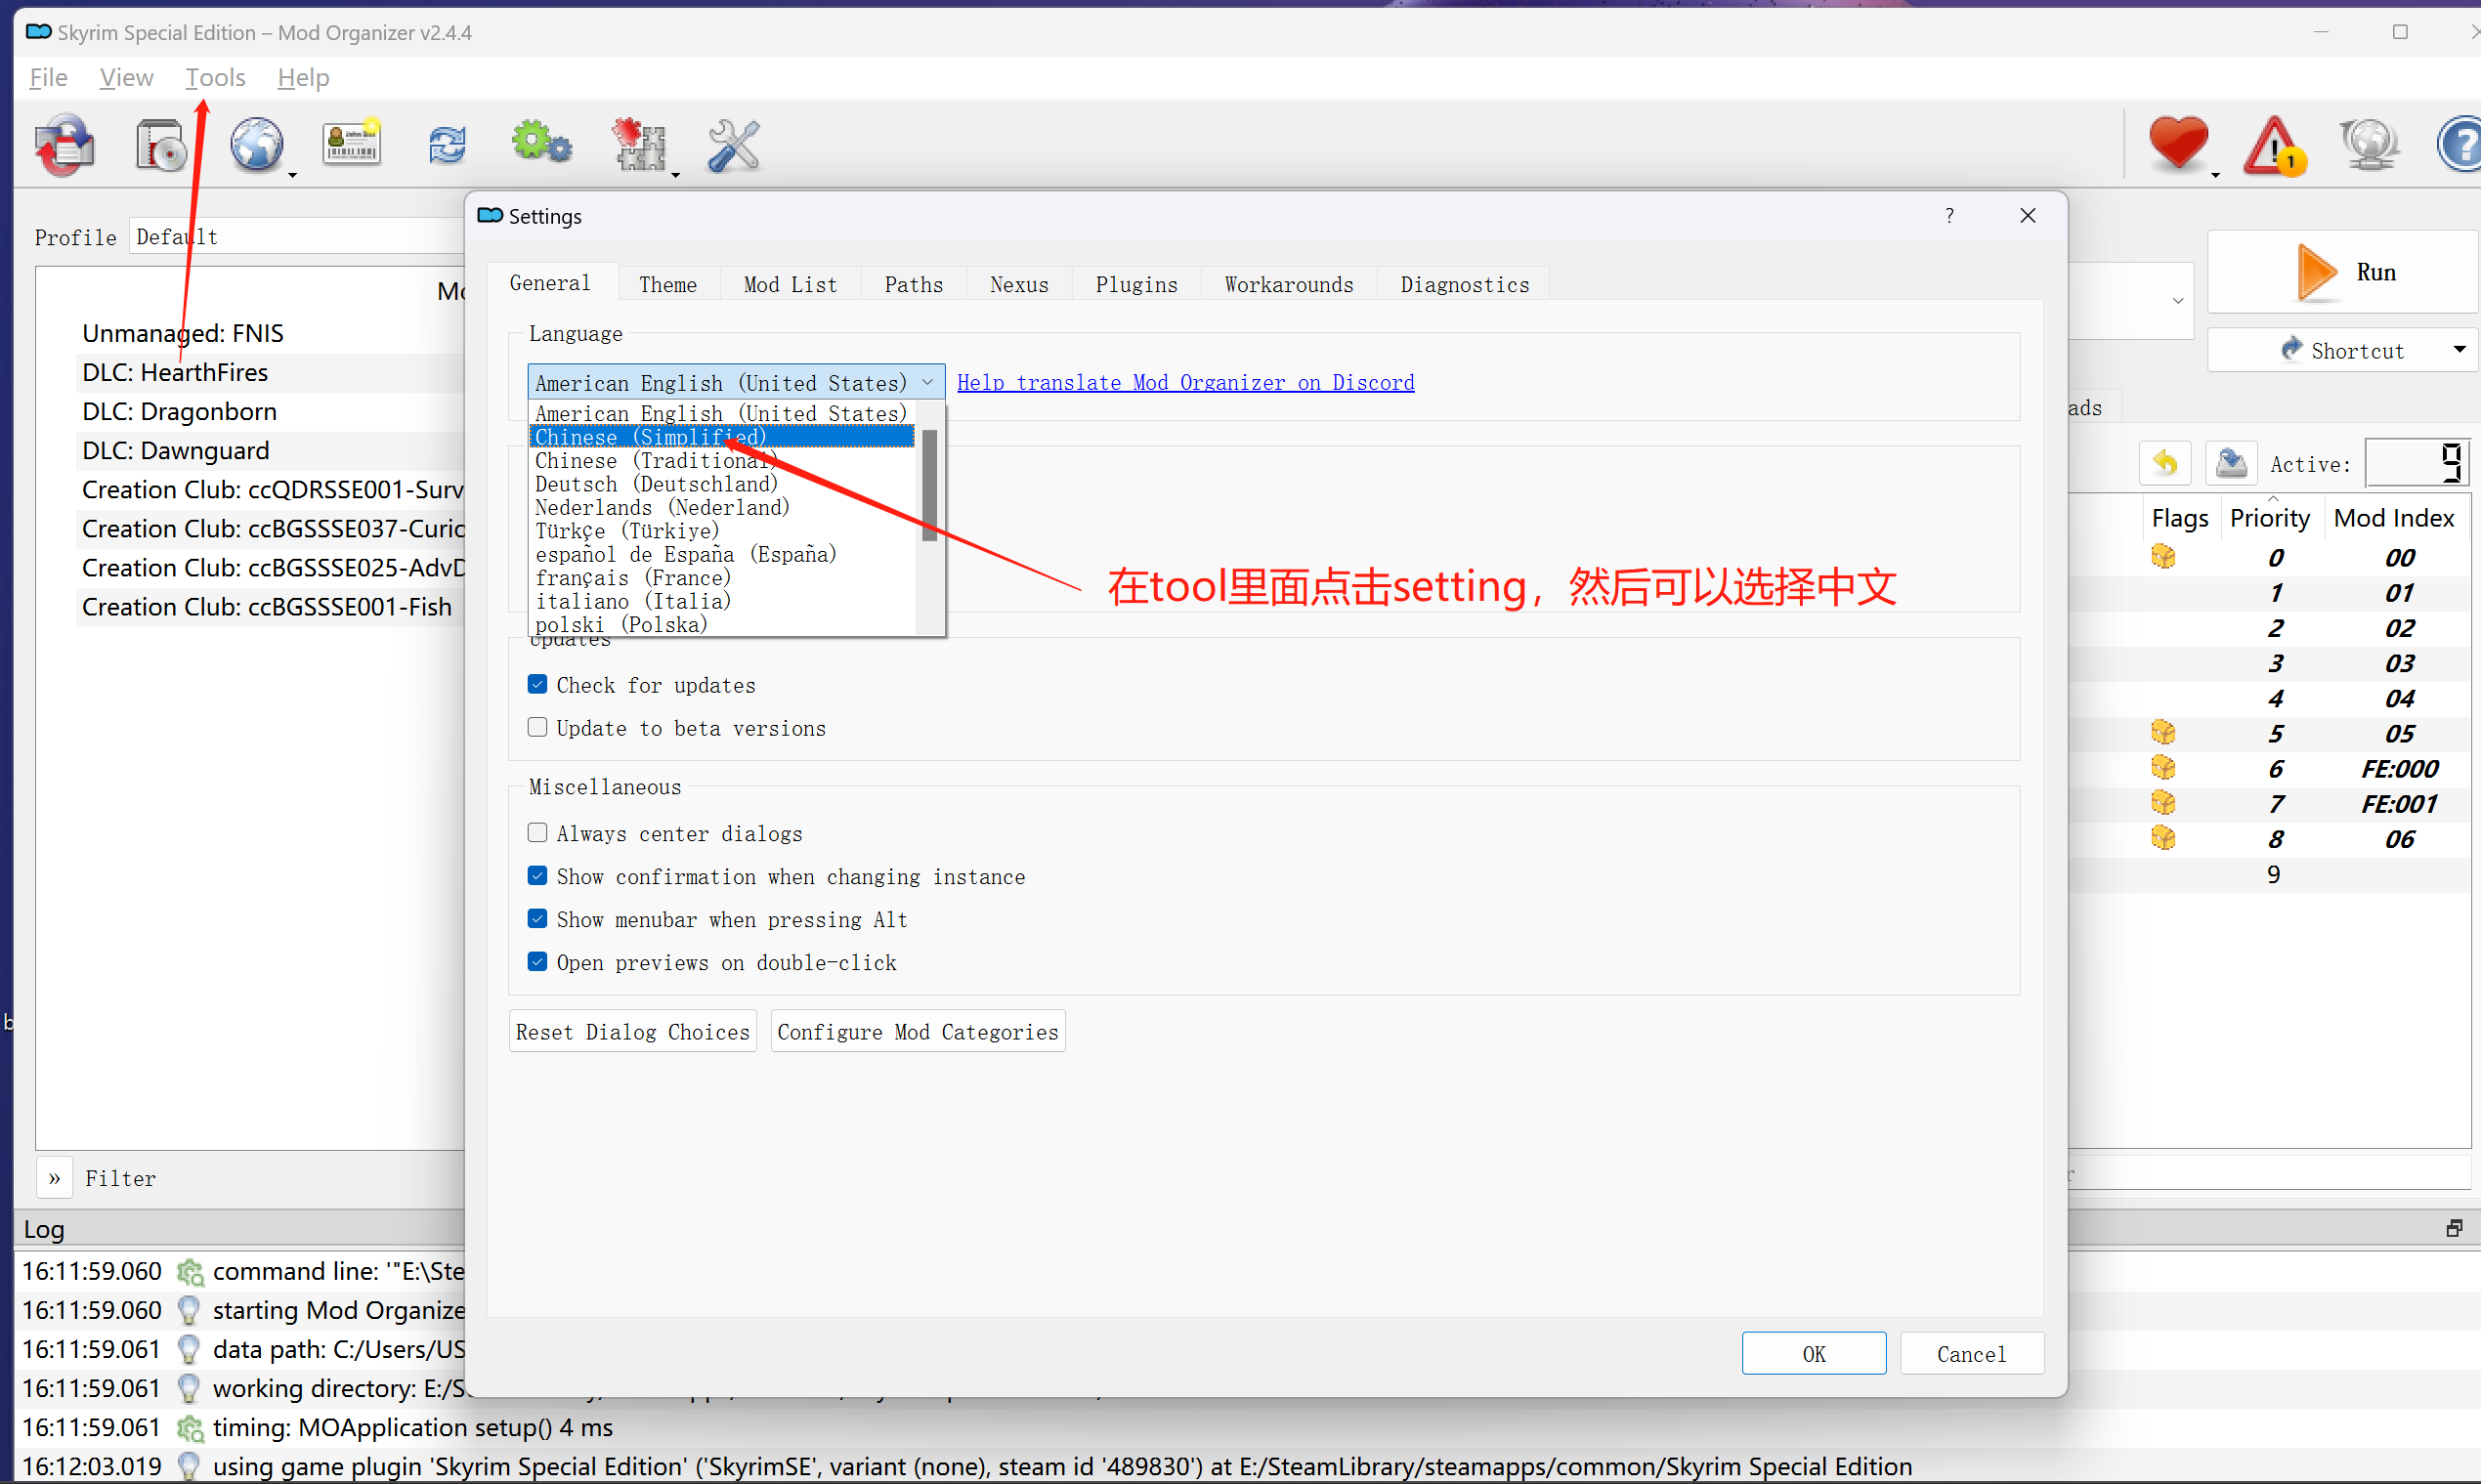Uncheck Check for updates checkbox
The image size is (2481, 1484).
[538, 685]
